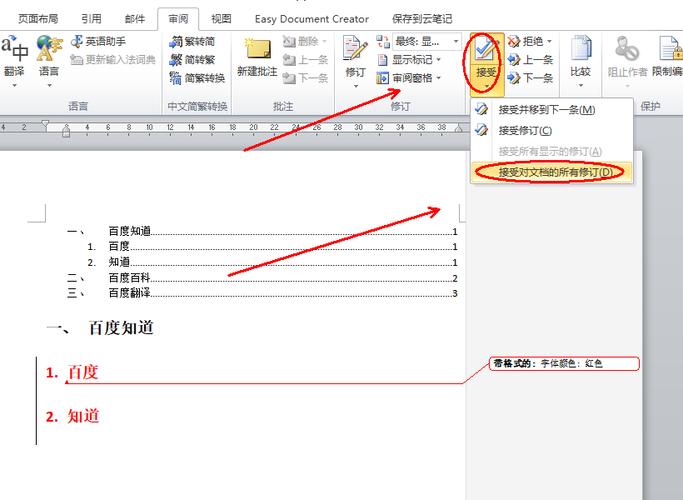683x500 pixels.
Task: Open the 审阅窗格 reviewing pane
Action: (404, 78)
